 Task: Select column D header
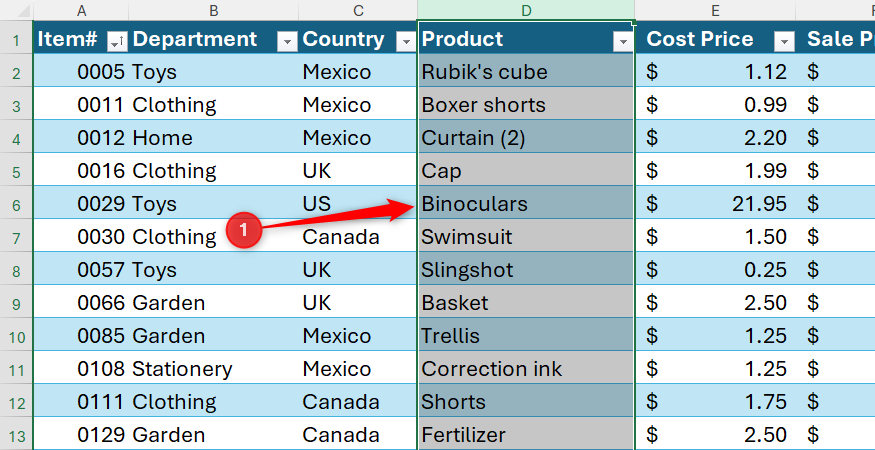click(x=526, y=10)
